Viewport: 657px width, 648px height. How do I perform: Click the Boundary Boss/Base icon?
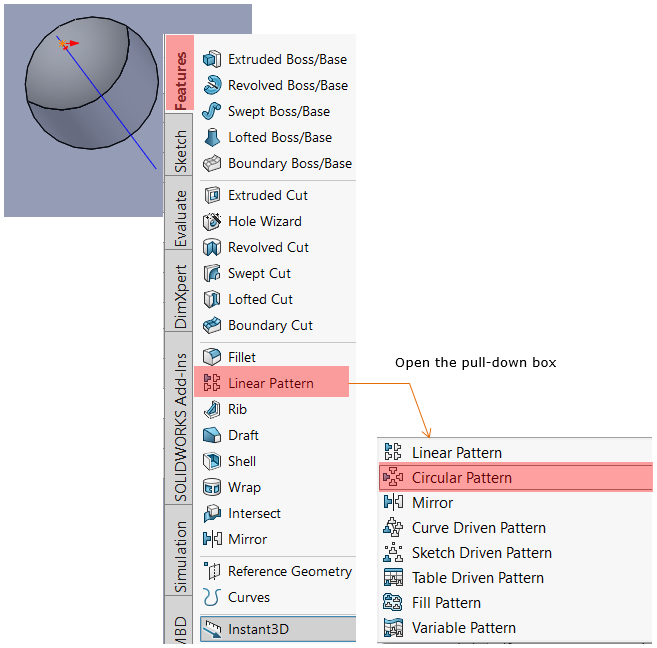pos(212,163)
